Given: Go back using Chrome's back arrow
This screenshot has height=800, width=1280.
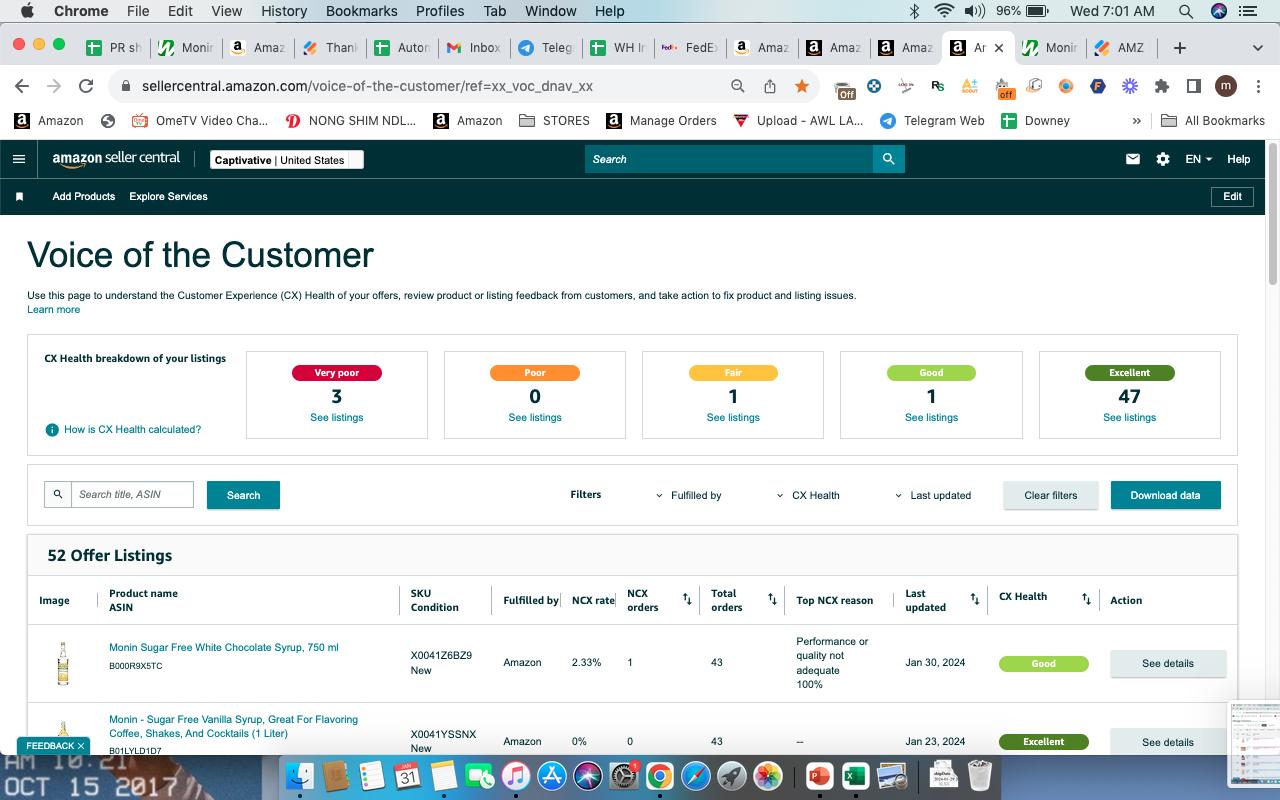Looking at the screenshot, I should pos(22,86).
